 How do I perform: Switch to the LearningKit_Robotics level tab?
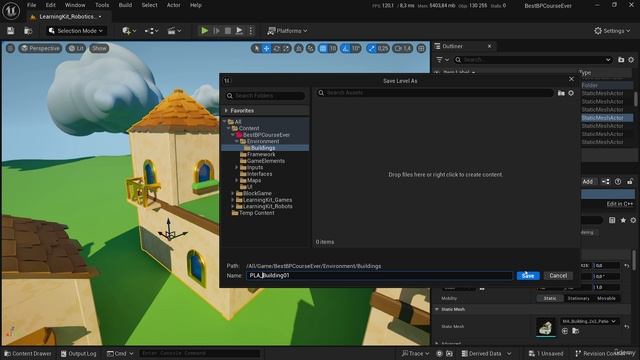[x=67, y=17]
